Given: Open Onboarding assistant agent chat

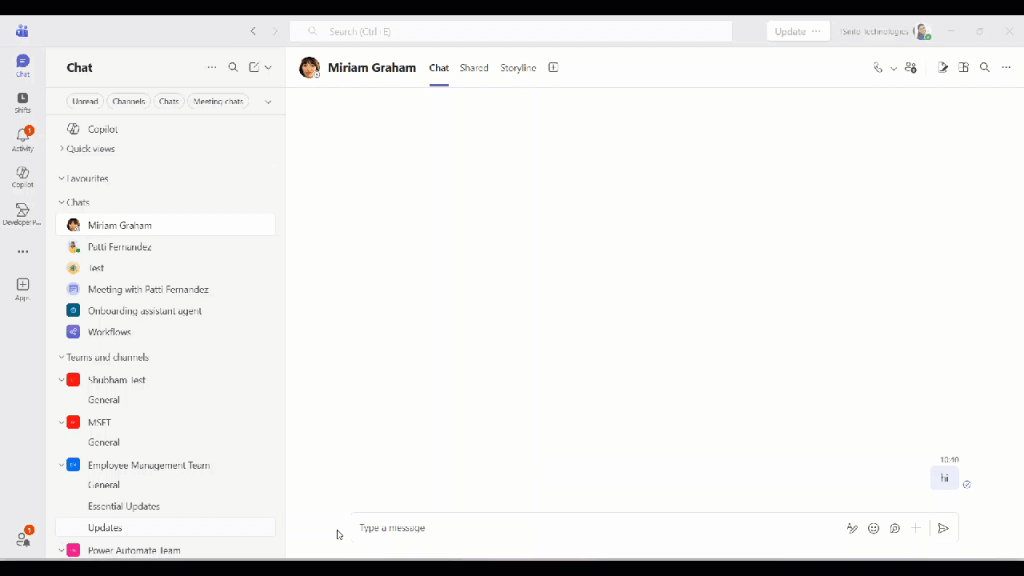Looking at the screenshot, I should 165,311.
